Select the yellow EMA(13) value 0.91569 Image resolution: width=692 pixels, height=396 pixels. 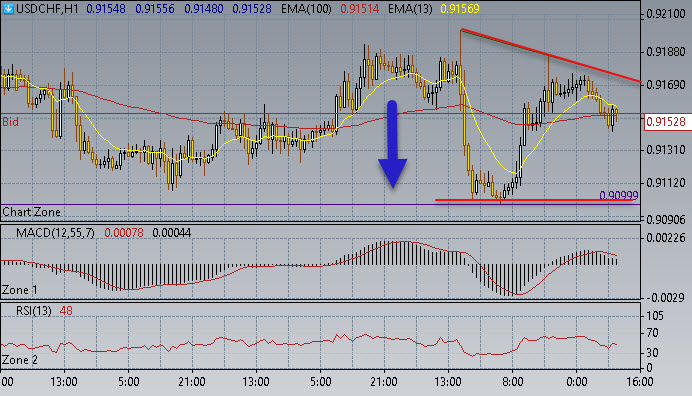(460, 8)
